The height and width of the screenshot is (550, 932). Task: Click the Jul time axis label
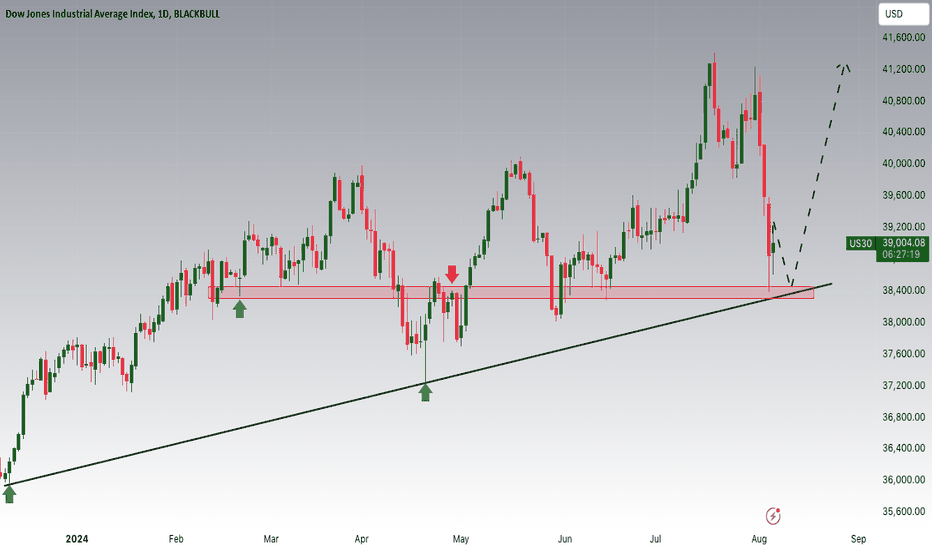tap(655, 539)
